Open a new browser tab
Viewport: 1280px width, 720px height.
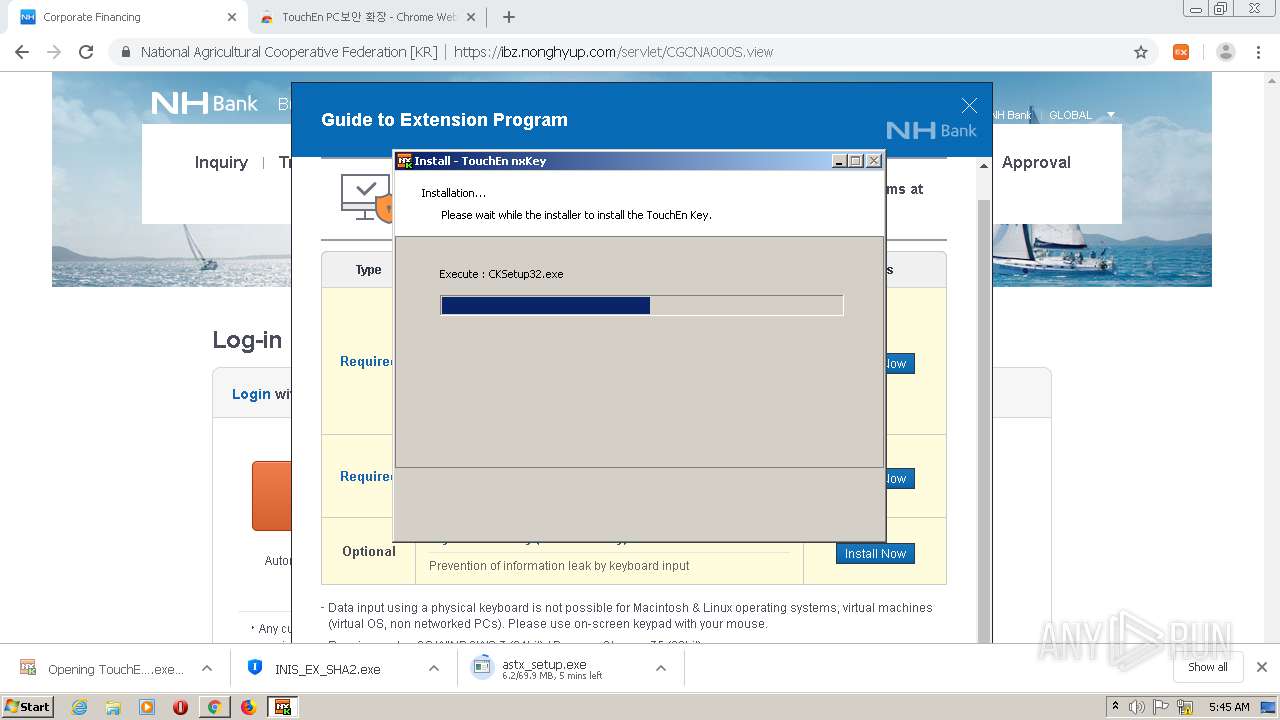[509, 17]
